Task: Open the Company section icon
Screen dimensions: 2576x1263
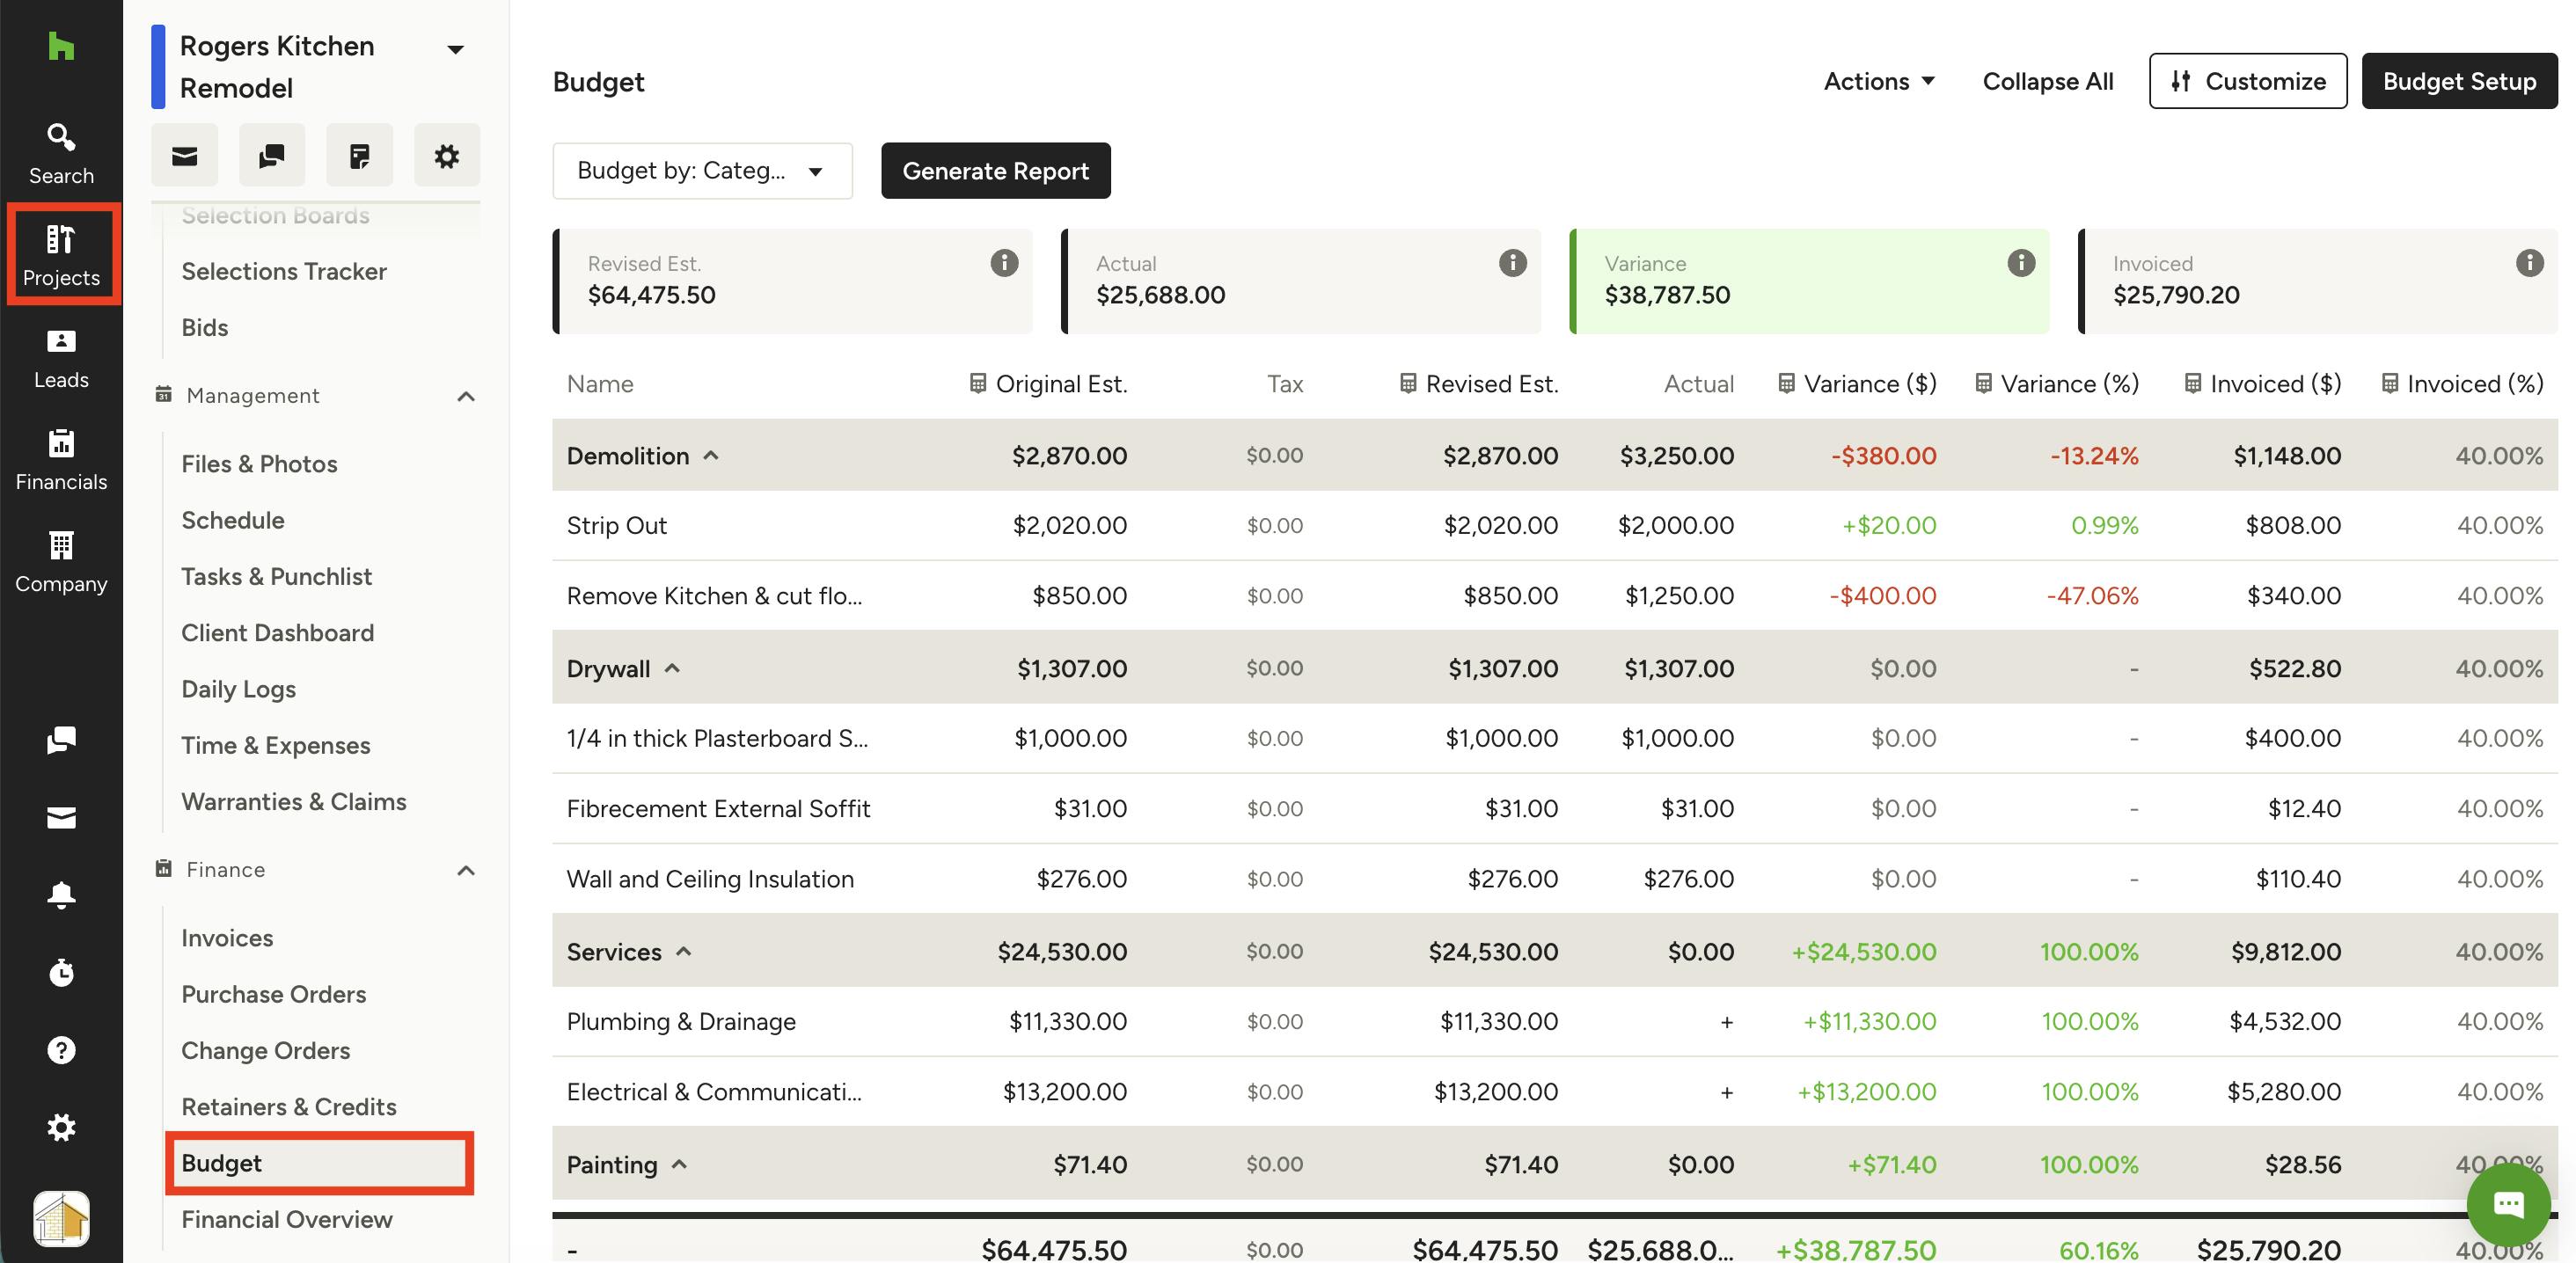Action: point(61,562)
